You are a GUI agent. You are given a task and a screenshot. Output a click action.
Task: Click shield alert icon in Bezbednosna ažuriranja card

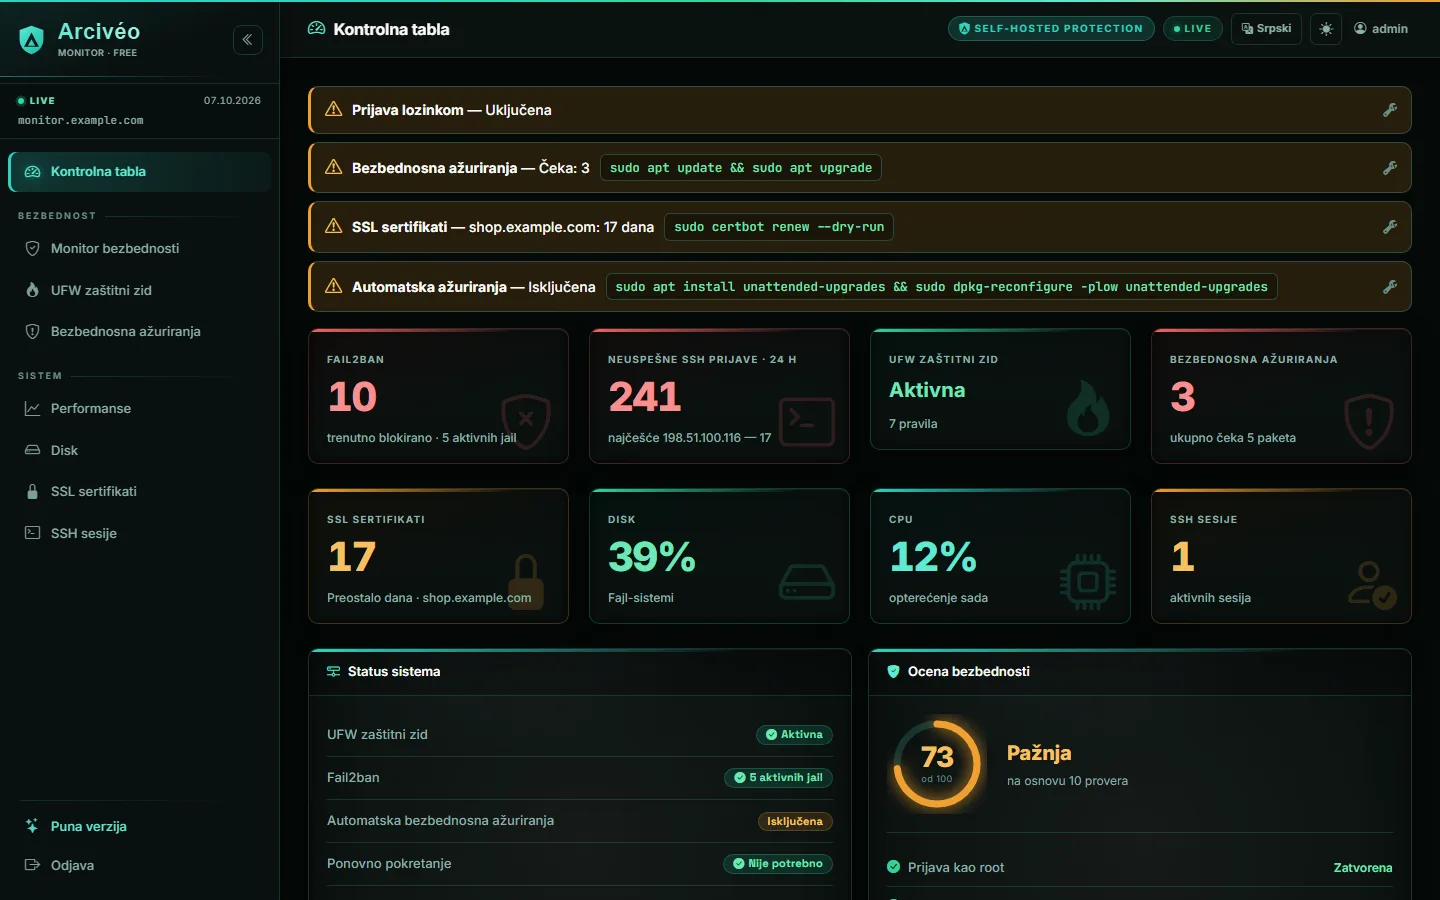coord(1369,421)
